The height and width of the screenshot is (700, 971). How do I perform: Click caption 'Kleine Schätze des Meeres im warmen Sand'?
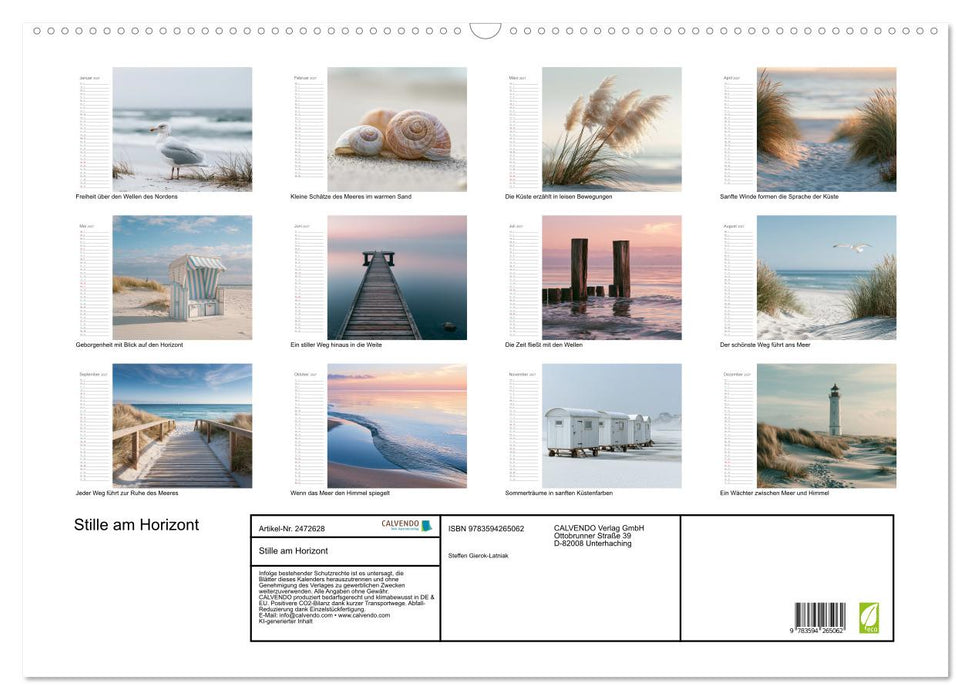[x=351, y=196]
